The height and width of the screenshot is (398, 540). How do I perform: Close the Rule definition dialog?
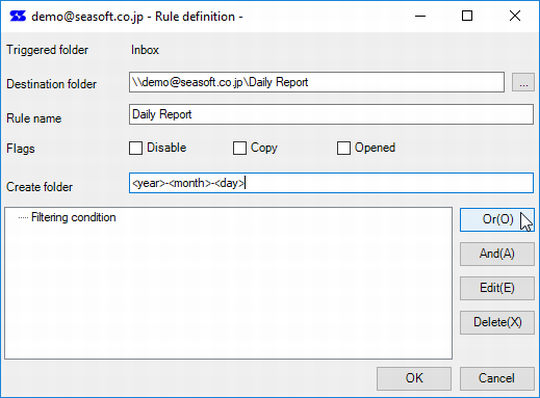point(515,16)
